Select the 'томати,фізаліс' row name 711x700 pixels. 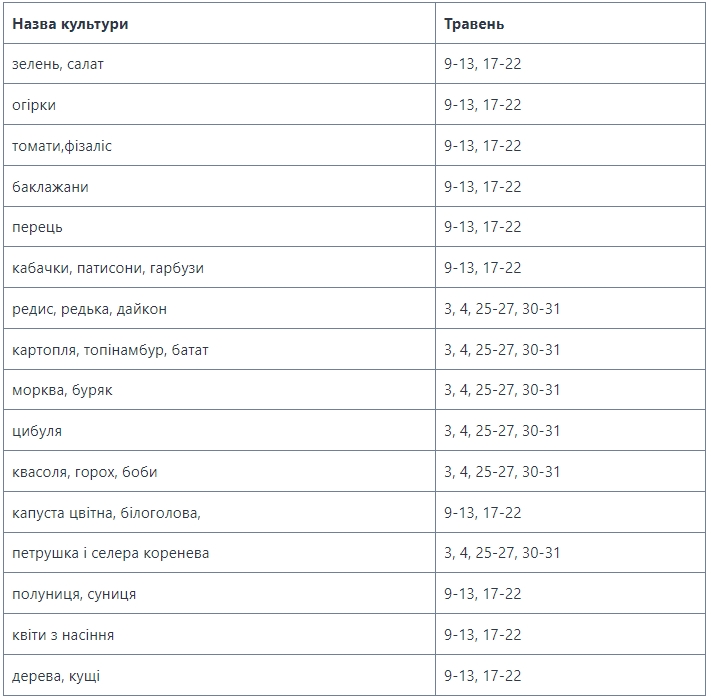[x=62, y=146]
